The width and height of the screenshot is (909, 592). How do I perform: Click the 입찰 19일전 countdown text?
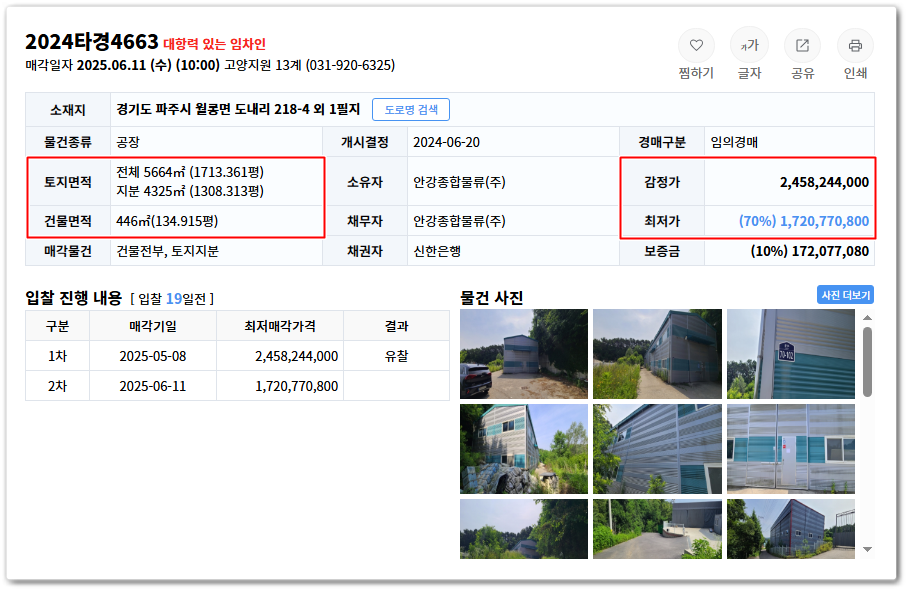pos(172,299)
